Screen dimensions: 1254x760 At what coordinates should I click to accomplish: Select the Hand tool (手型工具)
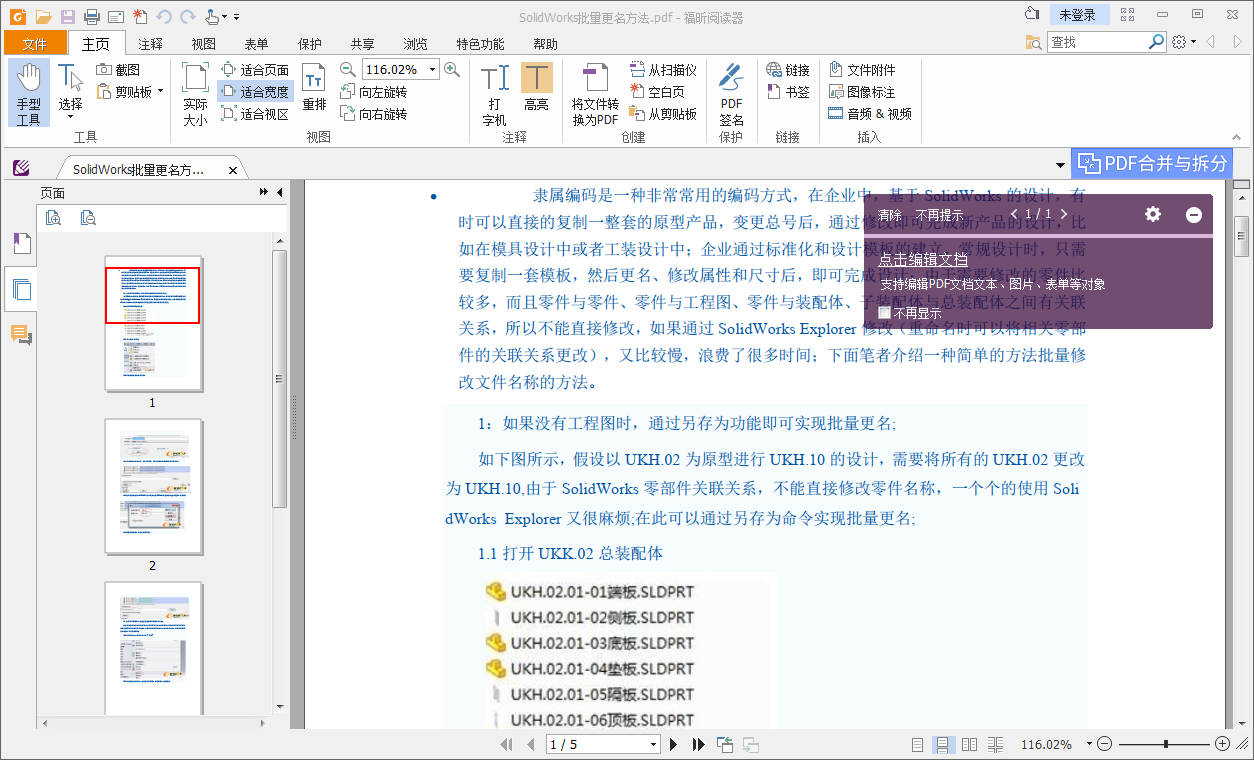click(29, 90)
